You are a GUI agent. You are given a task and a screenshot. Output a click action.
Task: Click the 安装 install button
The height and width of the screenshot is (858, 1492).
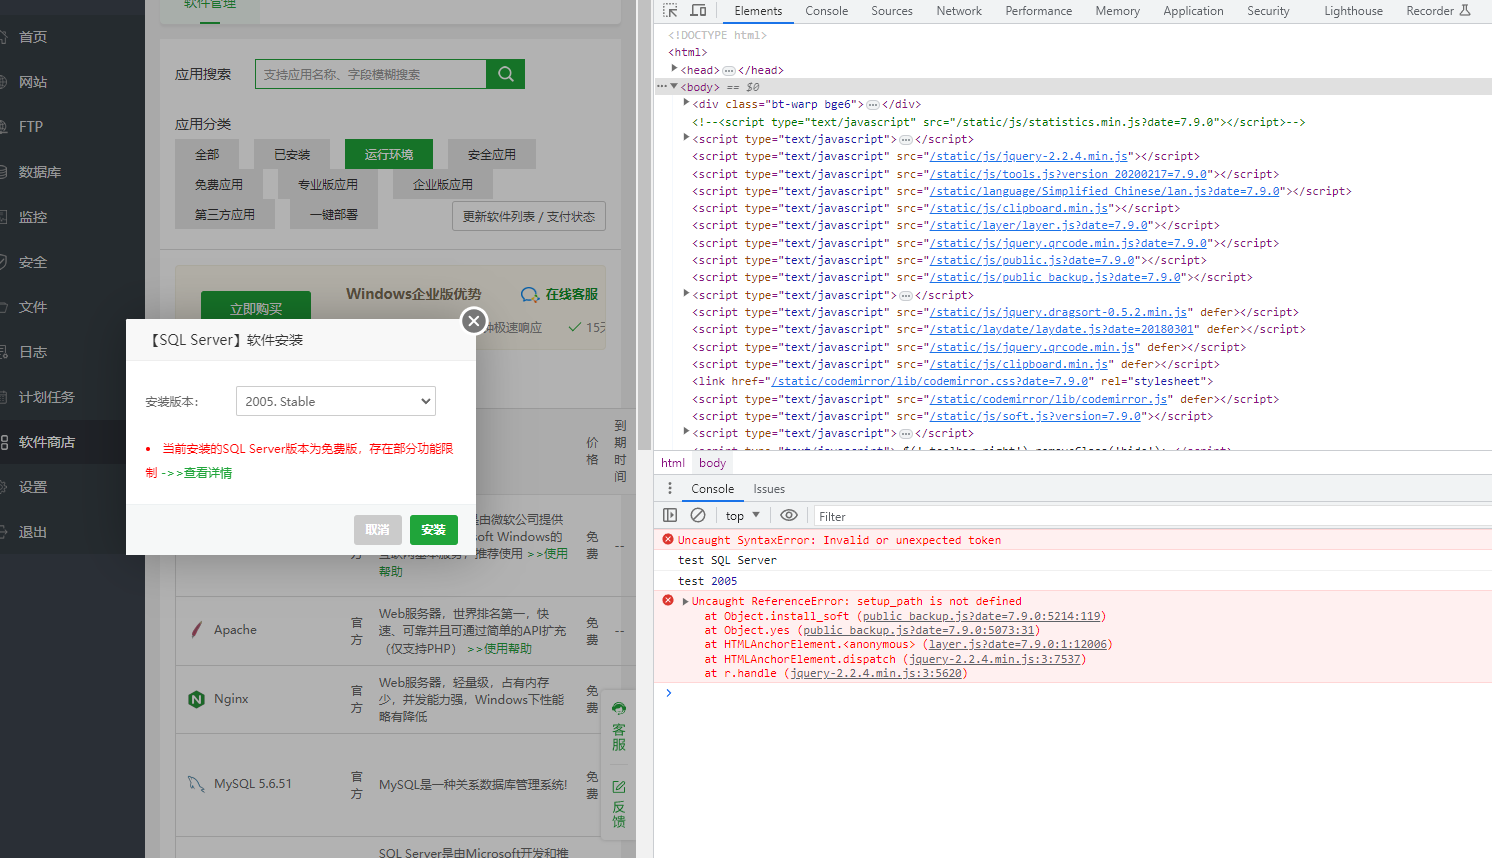point(434,530)
